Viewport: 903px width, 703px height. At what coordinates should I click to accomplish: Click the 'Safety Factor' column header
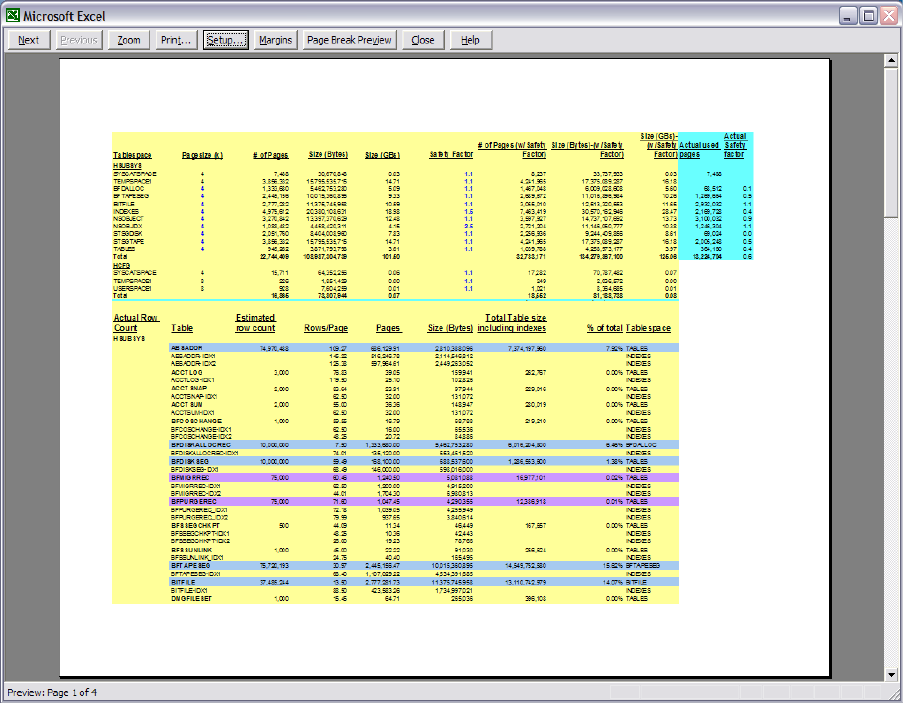[x=452, y=155]
